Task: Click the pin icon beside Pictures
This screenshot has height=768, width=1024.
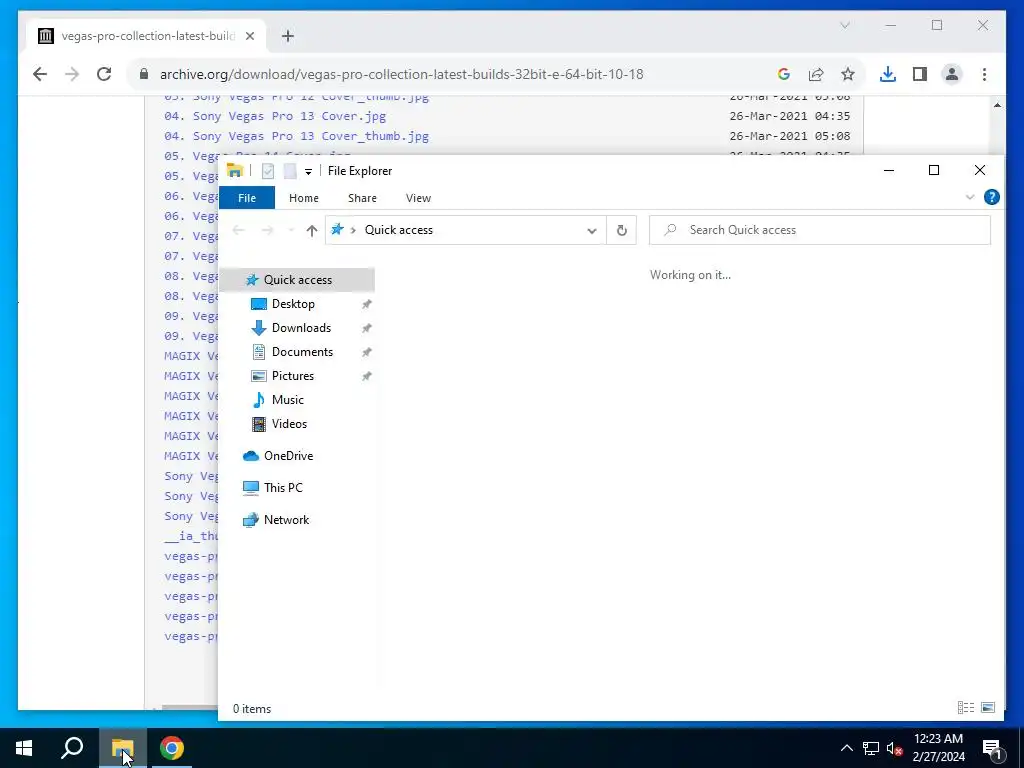Action: coord(367,377)
